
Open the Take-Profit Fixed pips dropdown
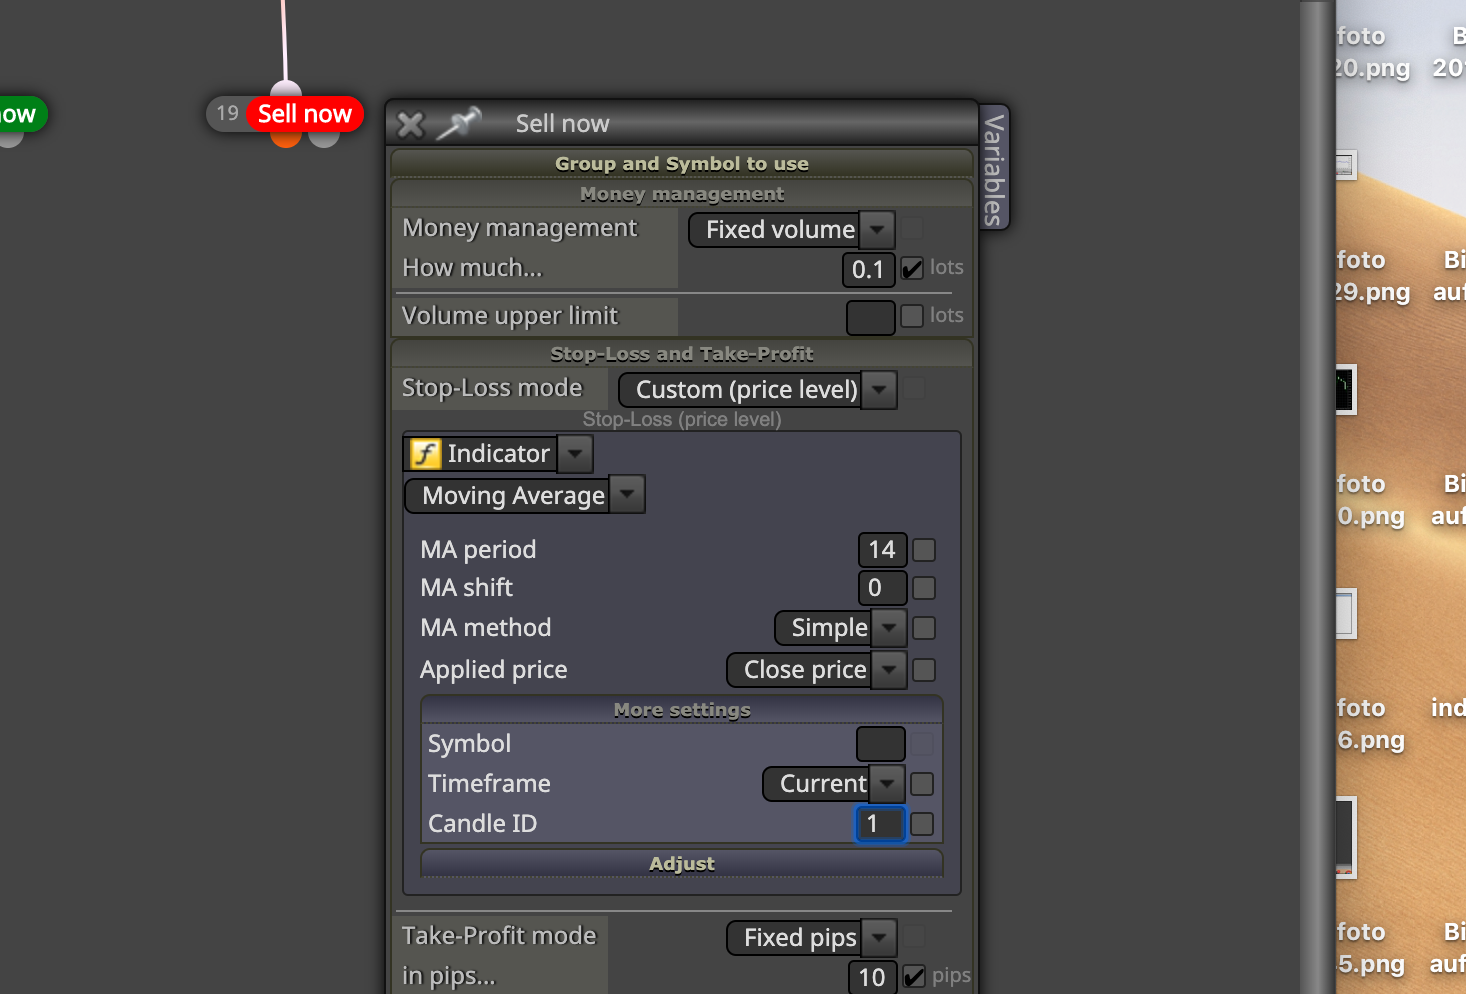(811, 938)
